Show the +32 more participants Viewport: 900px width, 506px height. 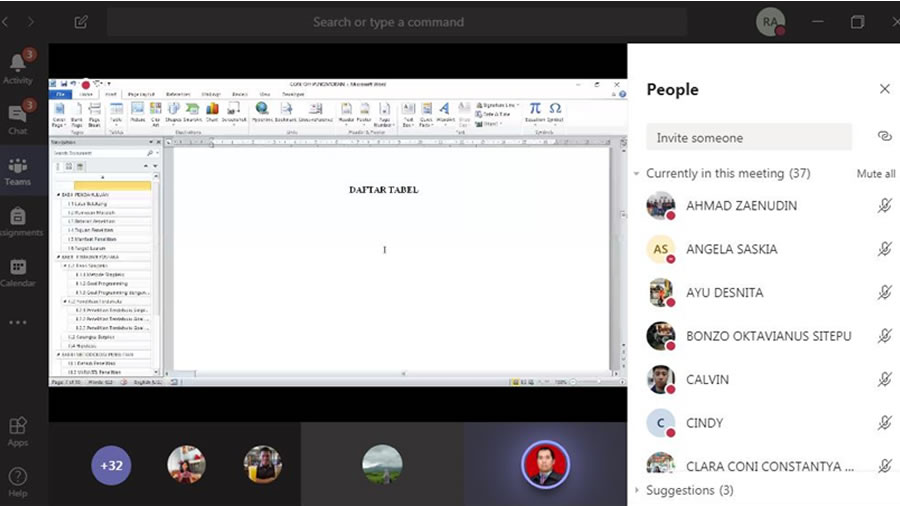[111, 465]
